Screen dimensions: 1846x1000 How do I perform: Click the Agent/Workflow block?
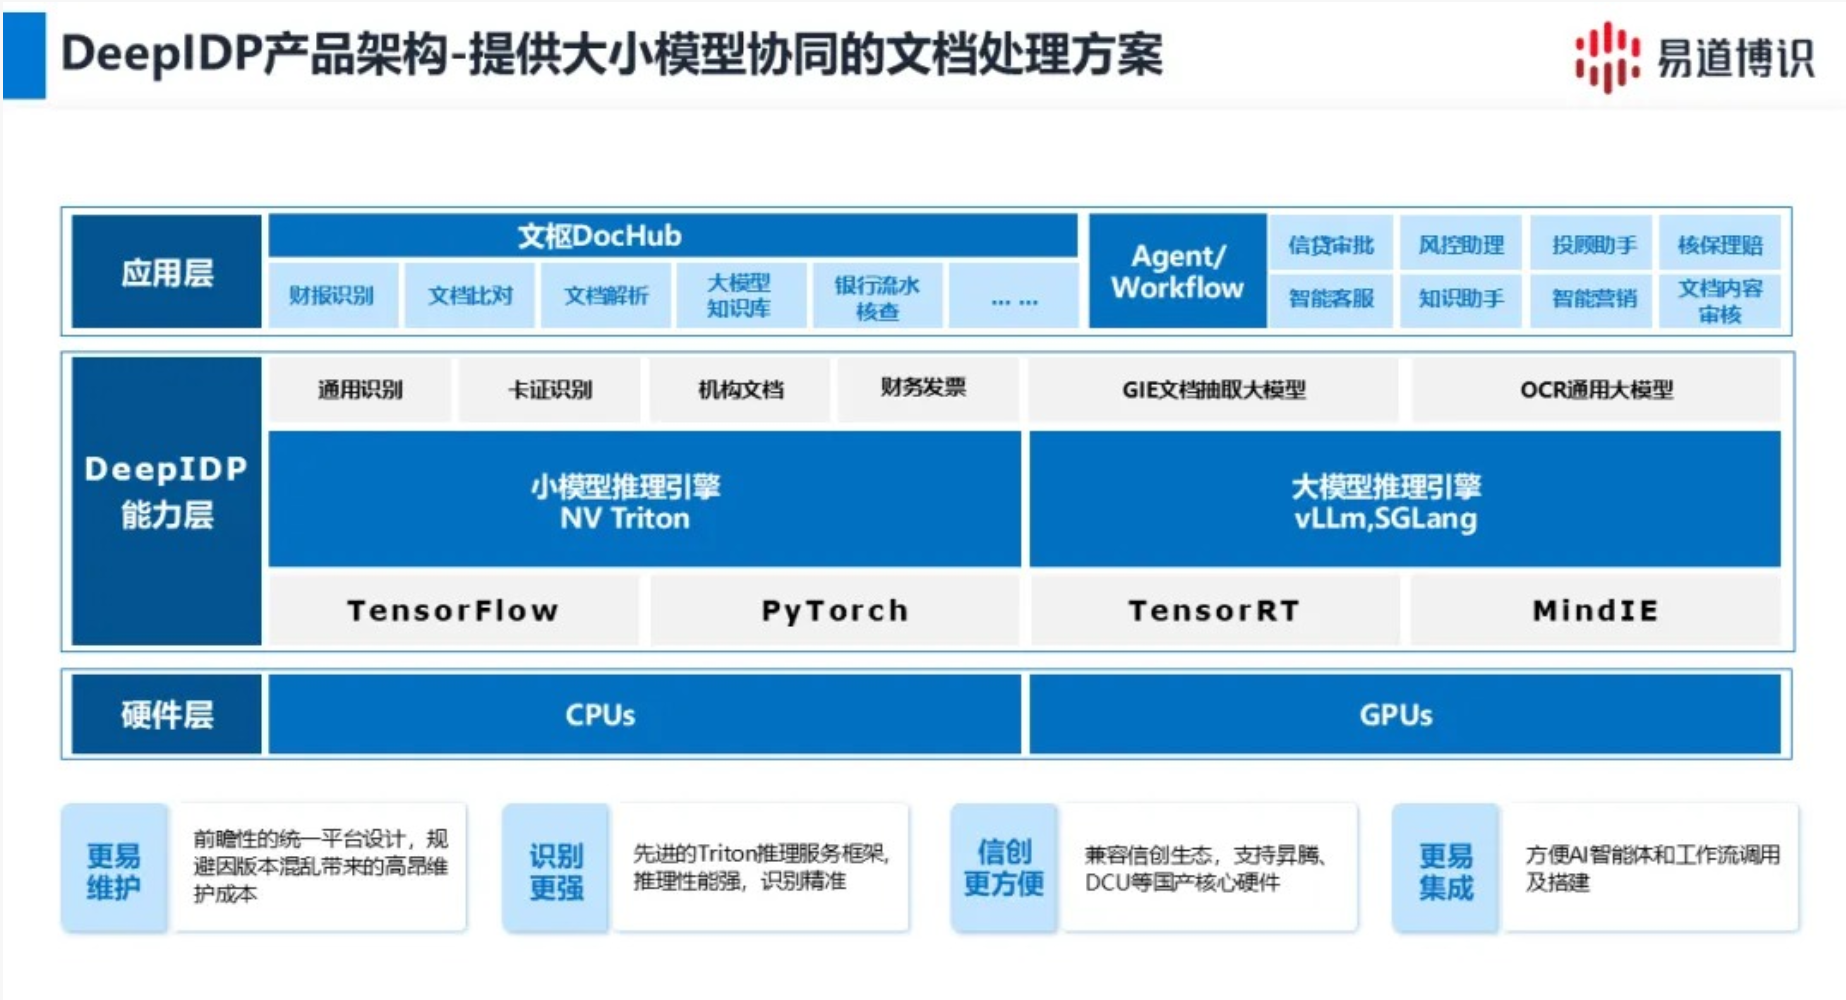click(1177, 272)
